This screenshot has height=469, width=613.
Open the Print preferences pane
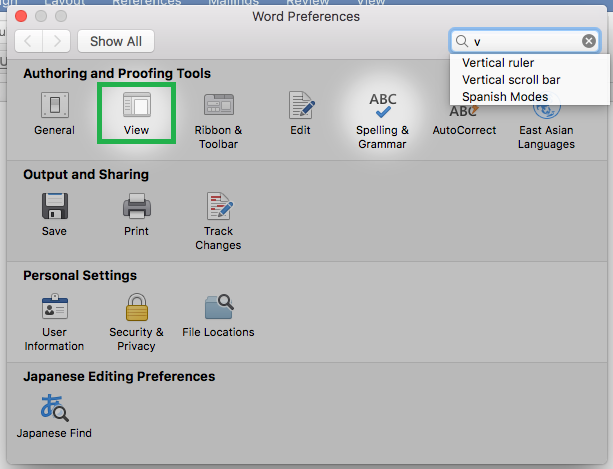pos(136,214)
